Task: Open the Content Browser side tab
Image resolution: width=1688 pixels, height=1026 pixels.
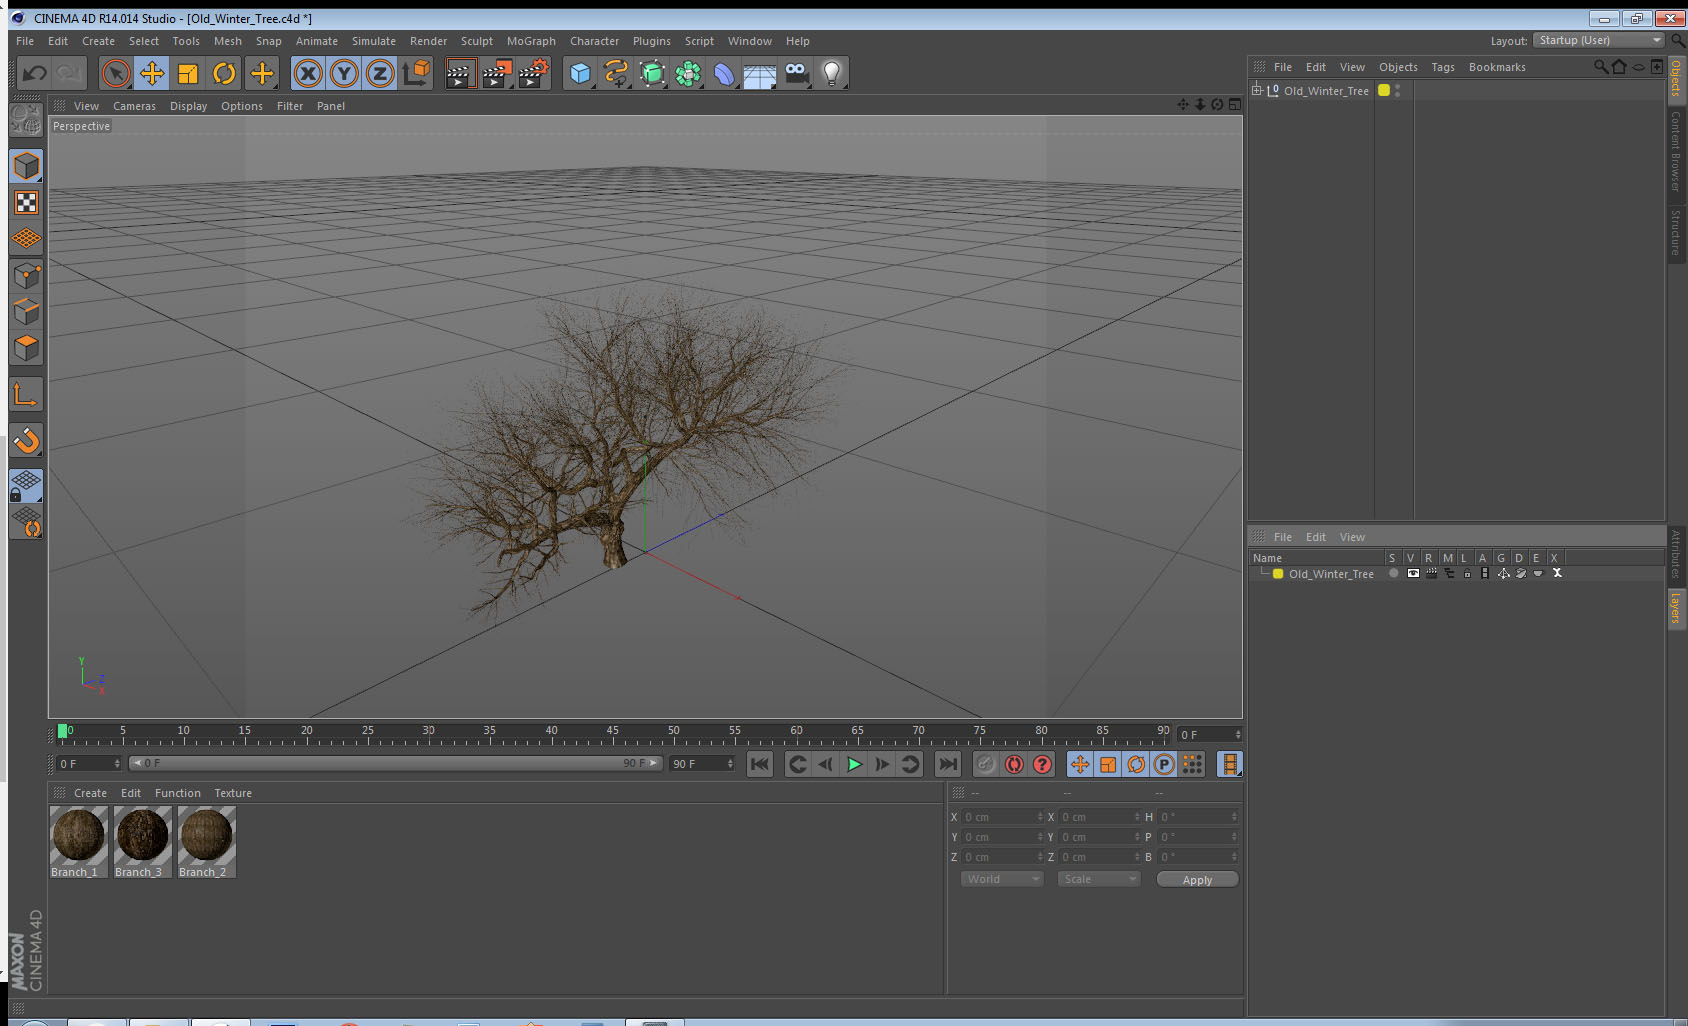Action: coord(1676,151)
